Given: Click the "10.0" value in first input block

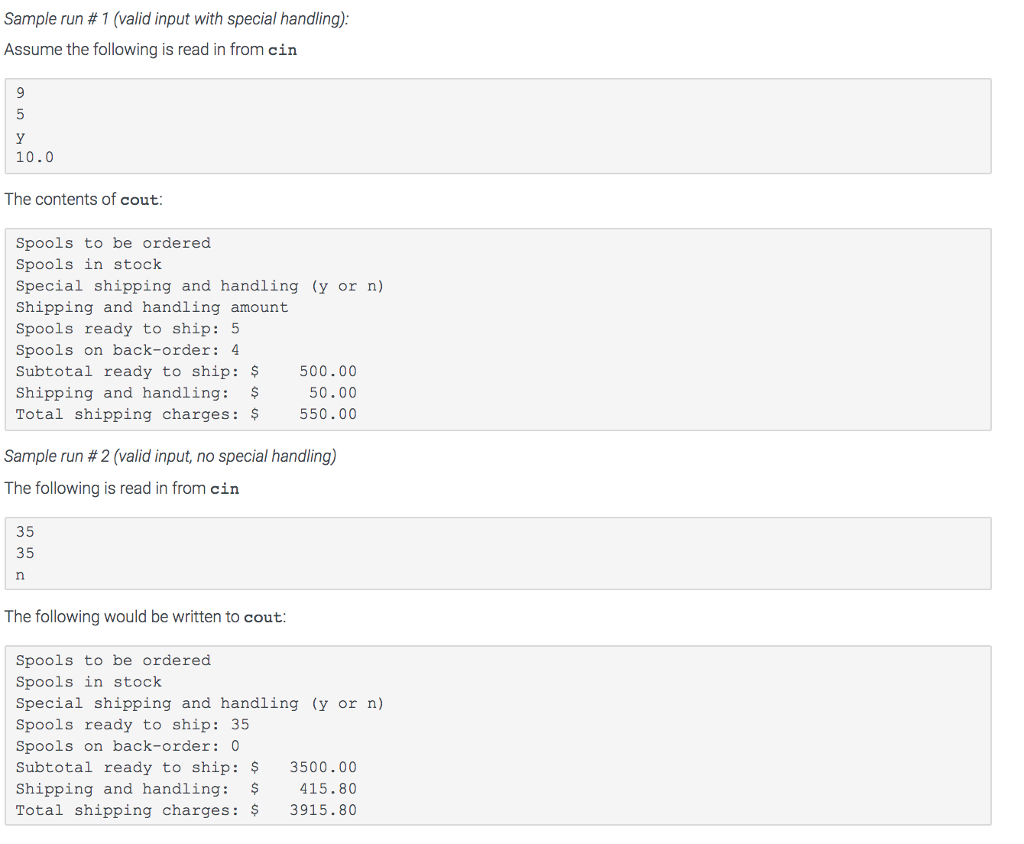Looking at the screenshot, I should coord(33,157).
